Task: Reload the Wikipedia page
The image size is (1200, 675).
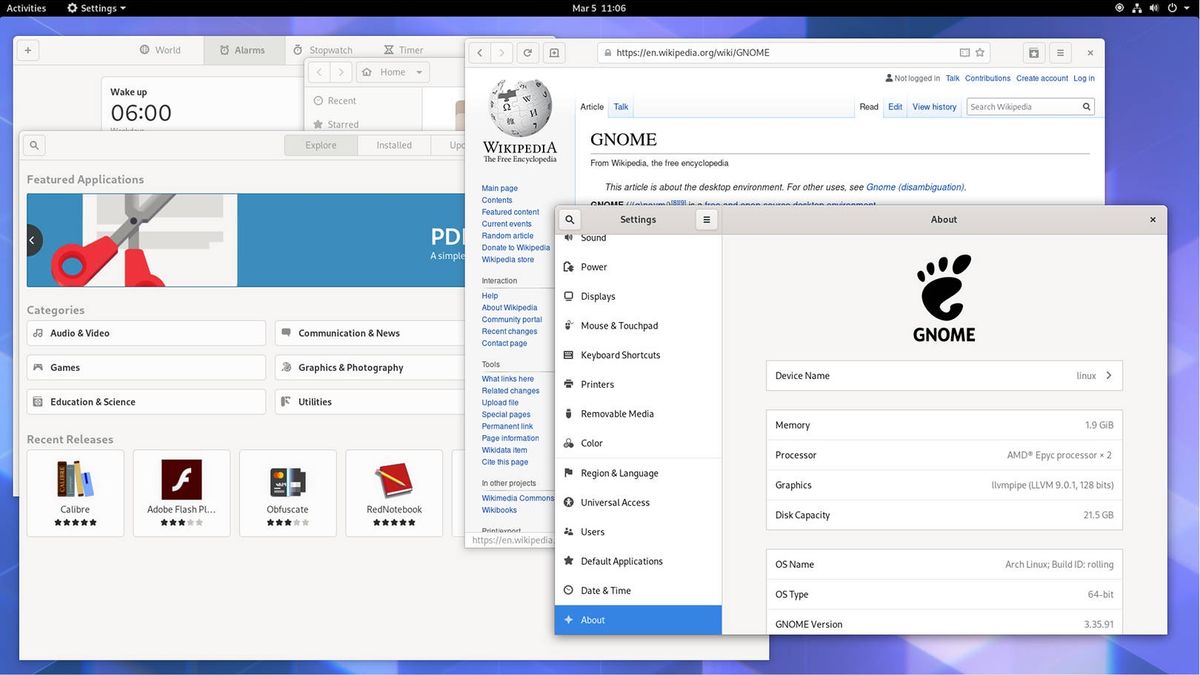Action: (x=528, y=53)
